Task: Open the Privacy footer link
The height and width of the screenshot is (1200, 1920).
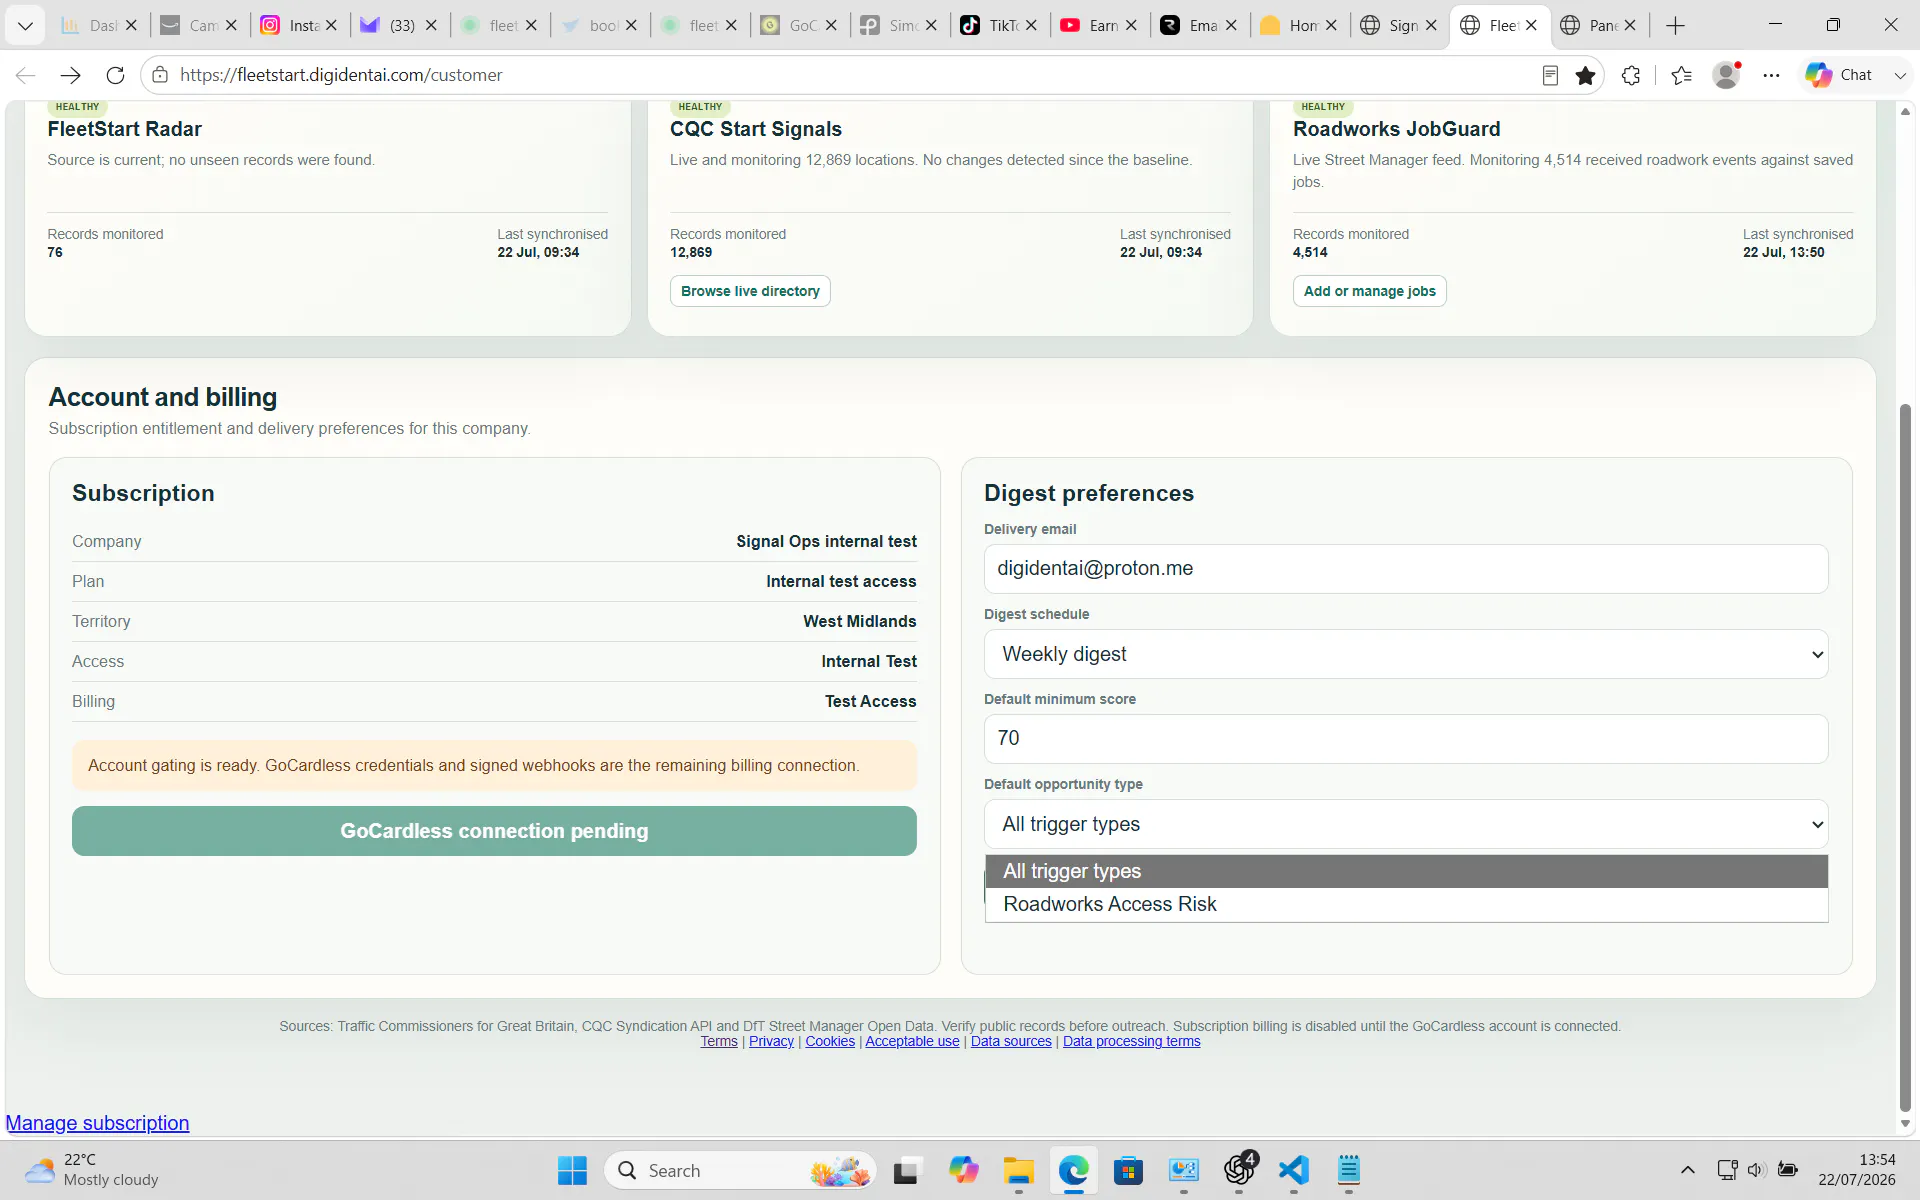Action: tap(771, 1041)
